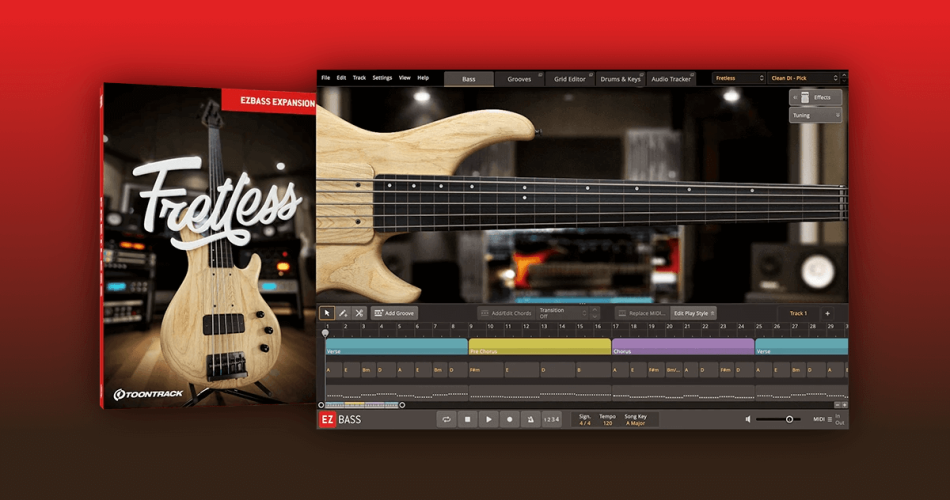950x500 pixels.
Task: Switch to the Bass tab
Action: tap(469, 79)
